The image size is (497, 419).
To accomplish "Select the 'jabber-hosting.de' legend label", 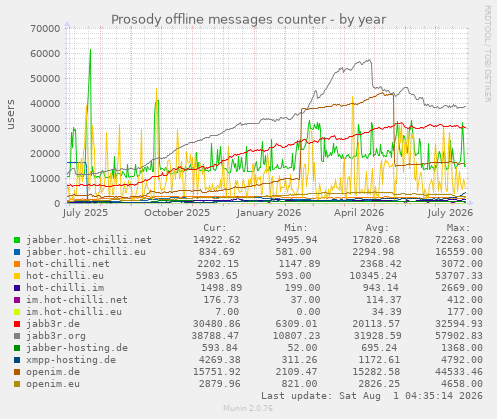I will pos(77,348).
